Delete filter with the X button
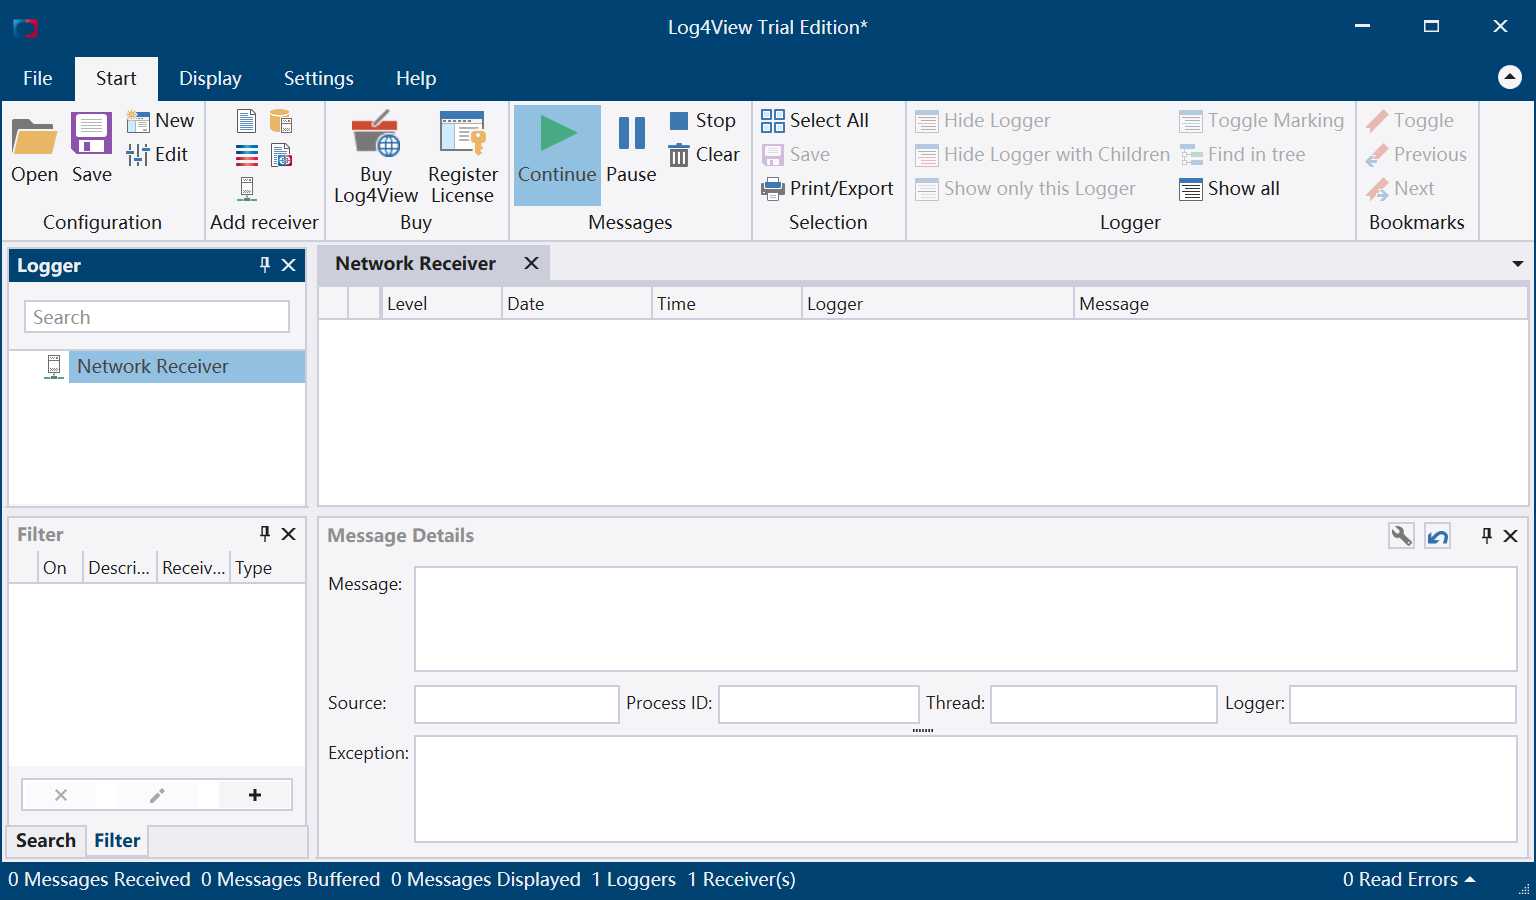 [x=61, y=795]
